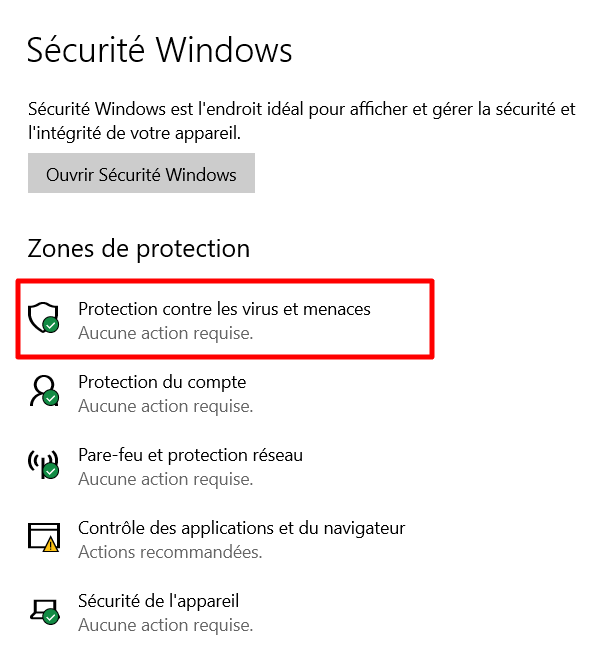
Task: Open Protection du compte
Action: 162,382
